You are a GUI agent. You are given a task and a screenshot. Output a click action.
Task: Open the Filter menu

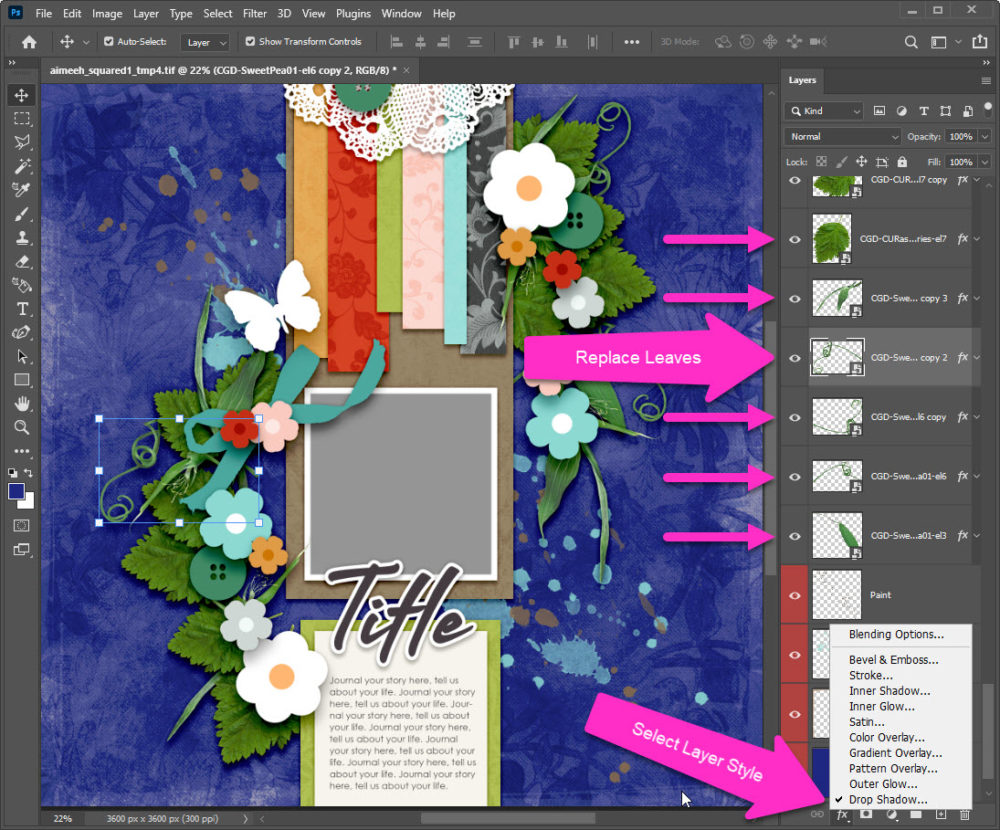[254, 13]
